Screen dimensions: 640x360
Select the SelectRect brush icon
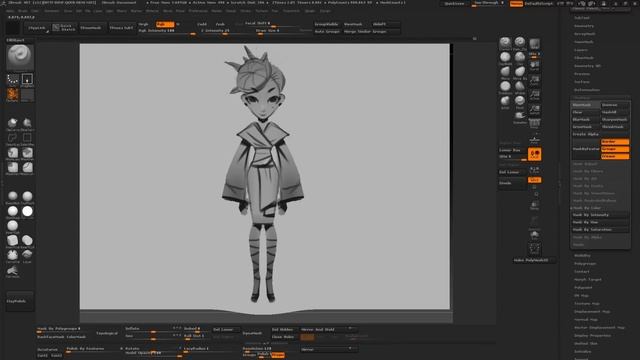pos(27,138)
